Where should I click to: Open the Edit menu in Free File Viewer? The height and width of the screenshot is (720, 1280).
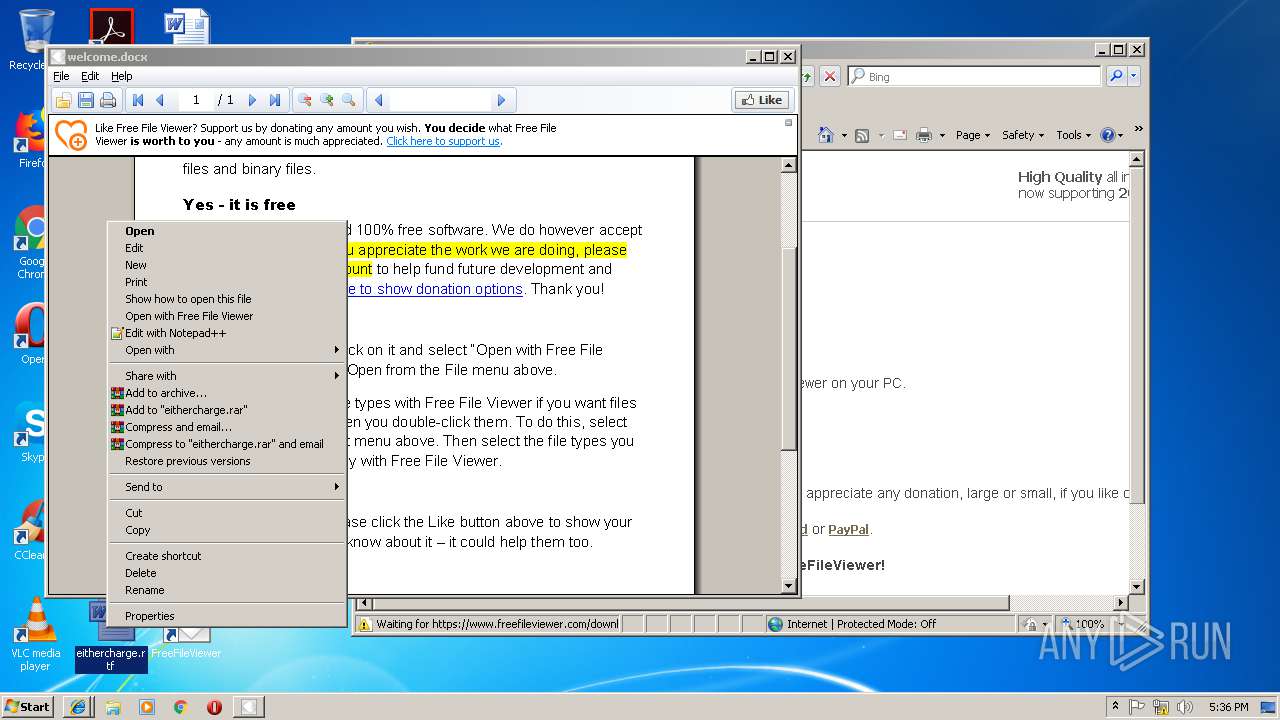90,76
